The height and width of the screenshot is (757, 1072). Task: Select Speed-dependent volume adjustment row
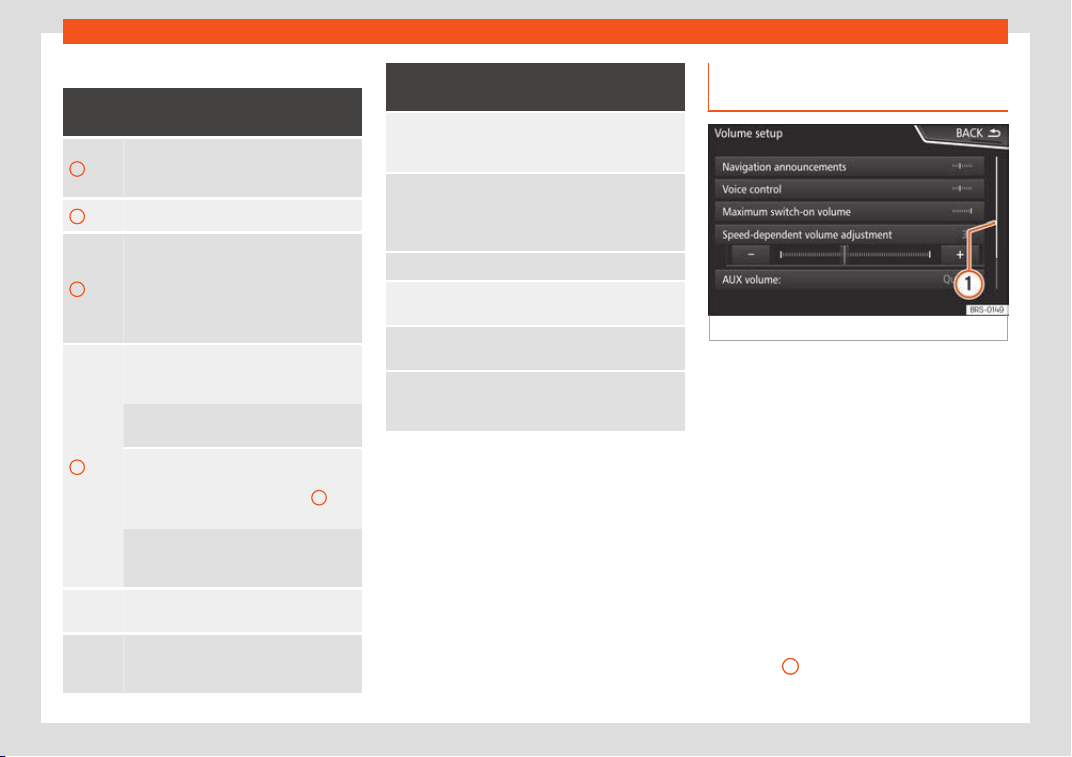(849, 234)
